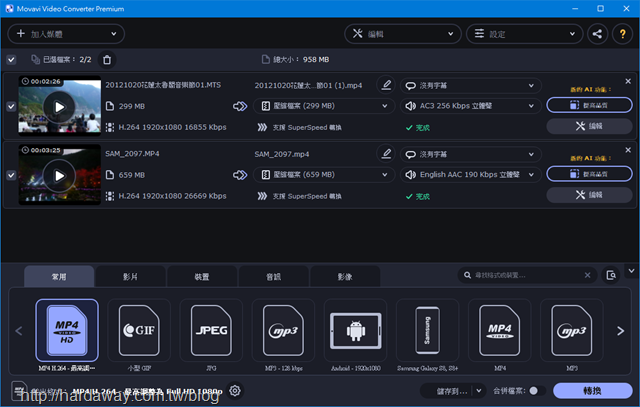Click edit button for SAM_2097 file

point(589,195)
